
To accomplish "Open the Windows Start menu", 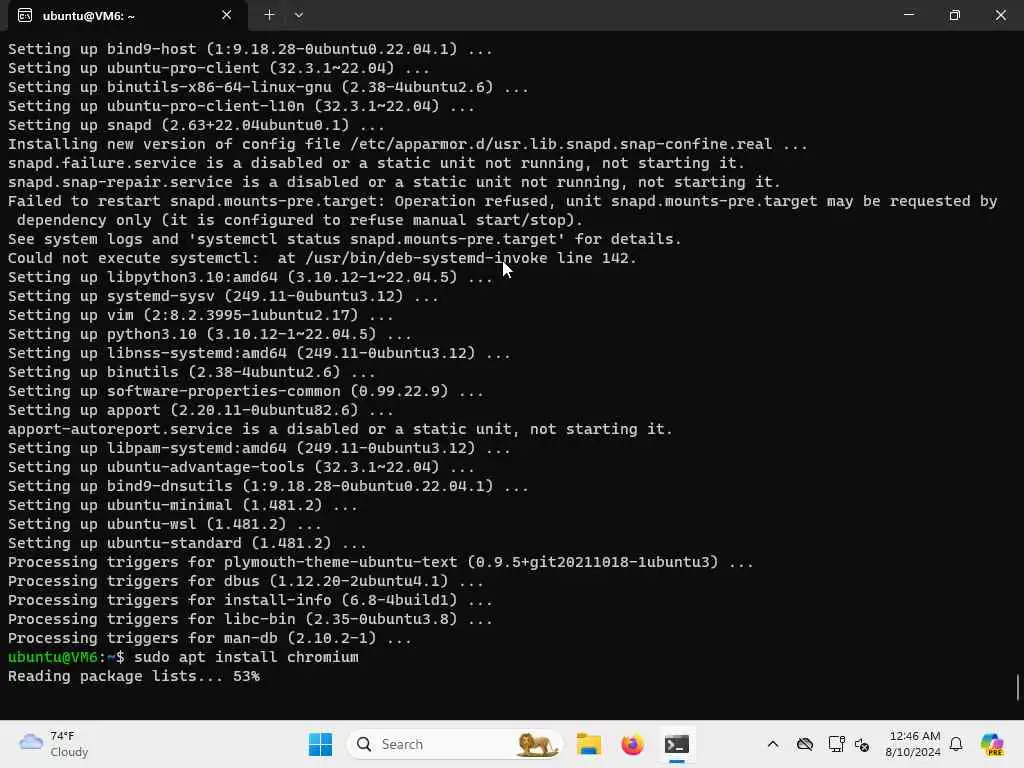I will (x=320, y=744).
